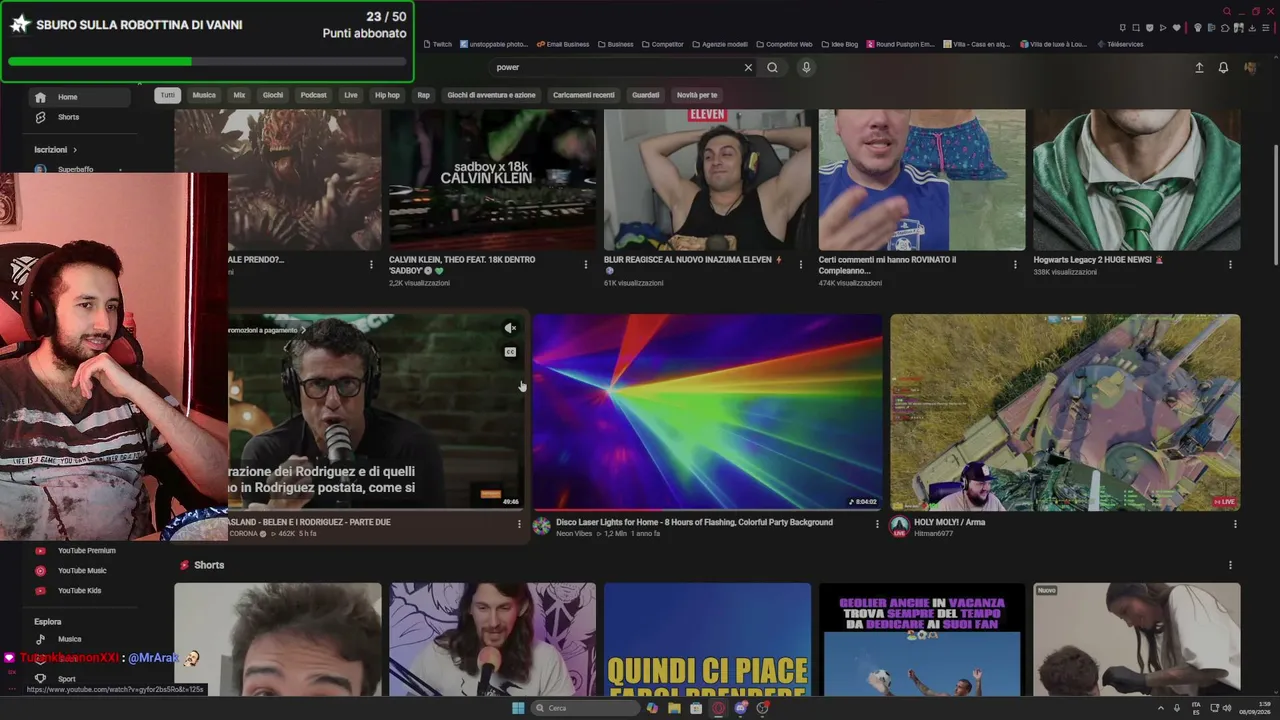Open Copilot icon on the taskbar
The width and height of the screenshot is (1280, 720).
652,708
